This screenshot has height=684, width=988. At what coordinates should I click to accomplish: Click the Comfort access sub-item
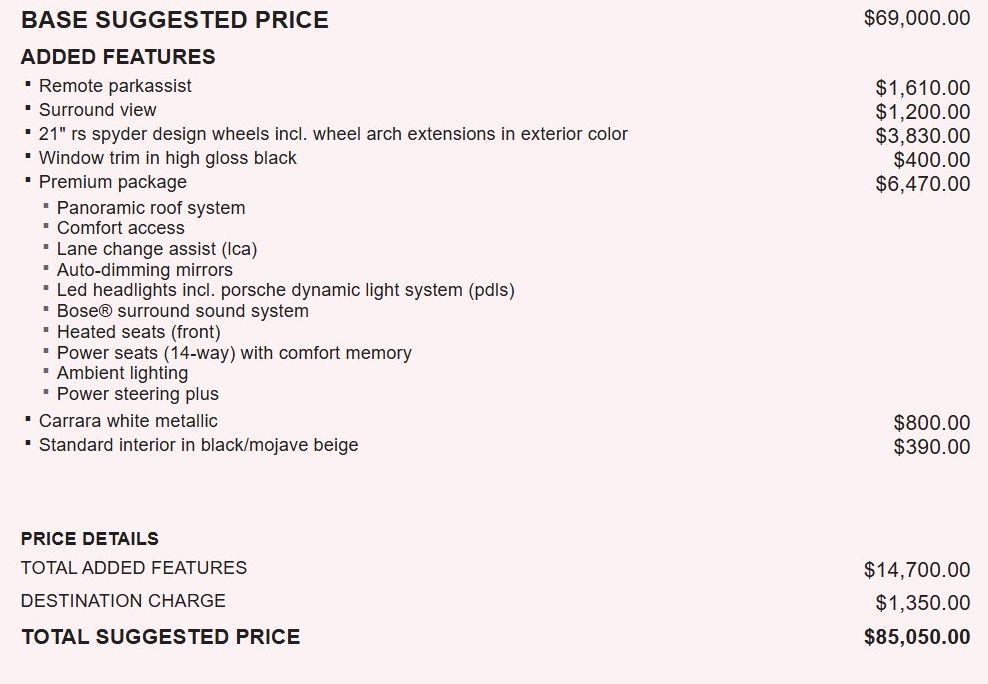(x=121, y=228)
